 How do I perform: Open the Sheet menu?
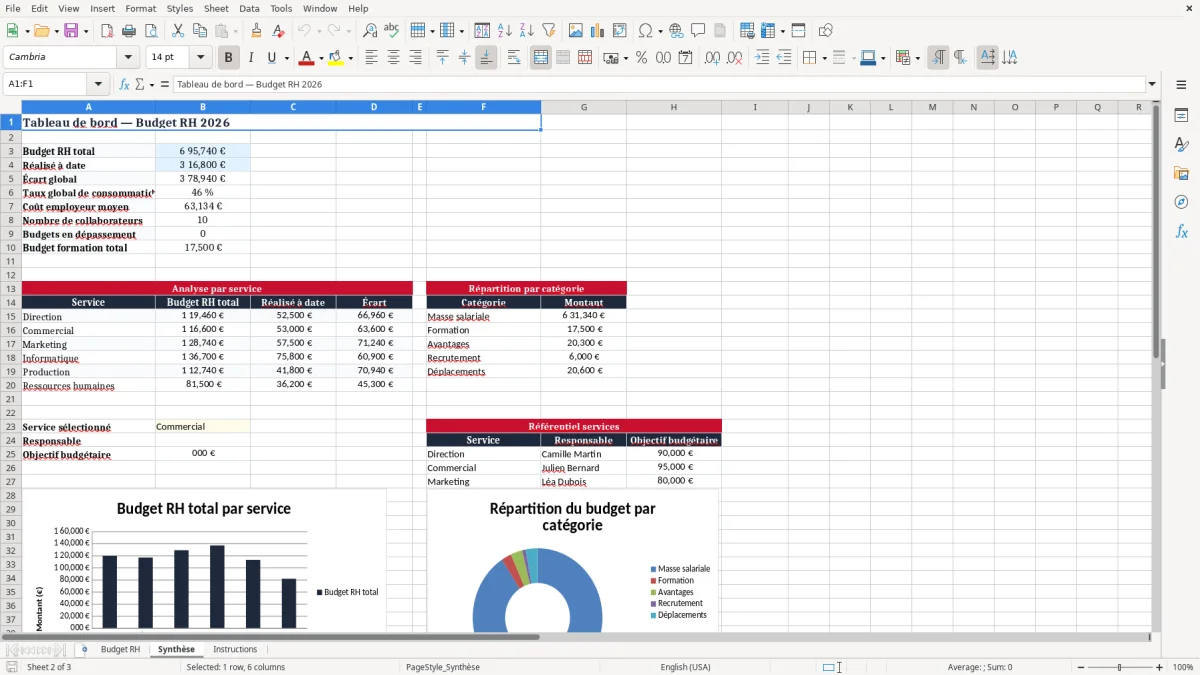(x=216, y=8)
